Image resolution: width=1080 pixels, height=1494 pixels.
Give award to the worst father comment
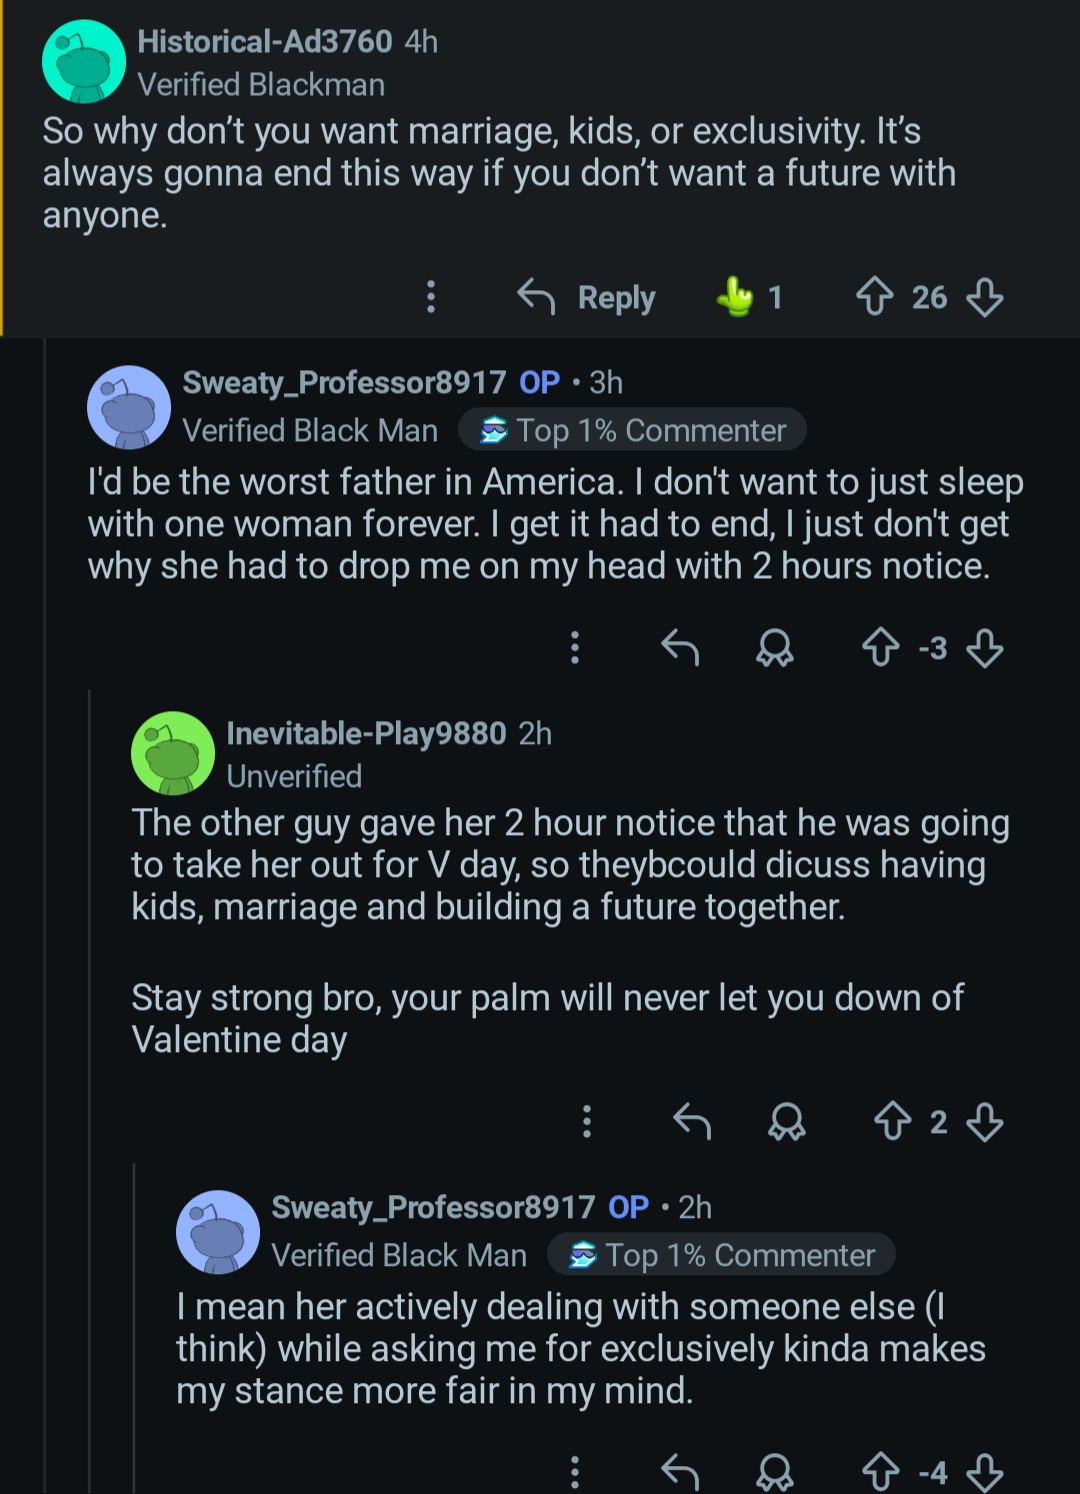775,648
